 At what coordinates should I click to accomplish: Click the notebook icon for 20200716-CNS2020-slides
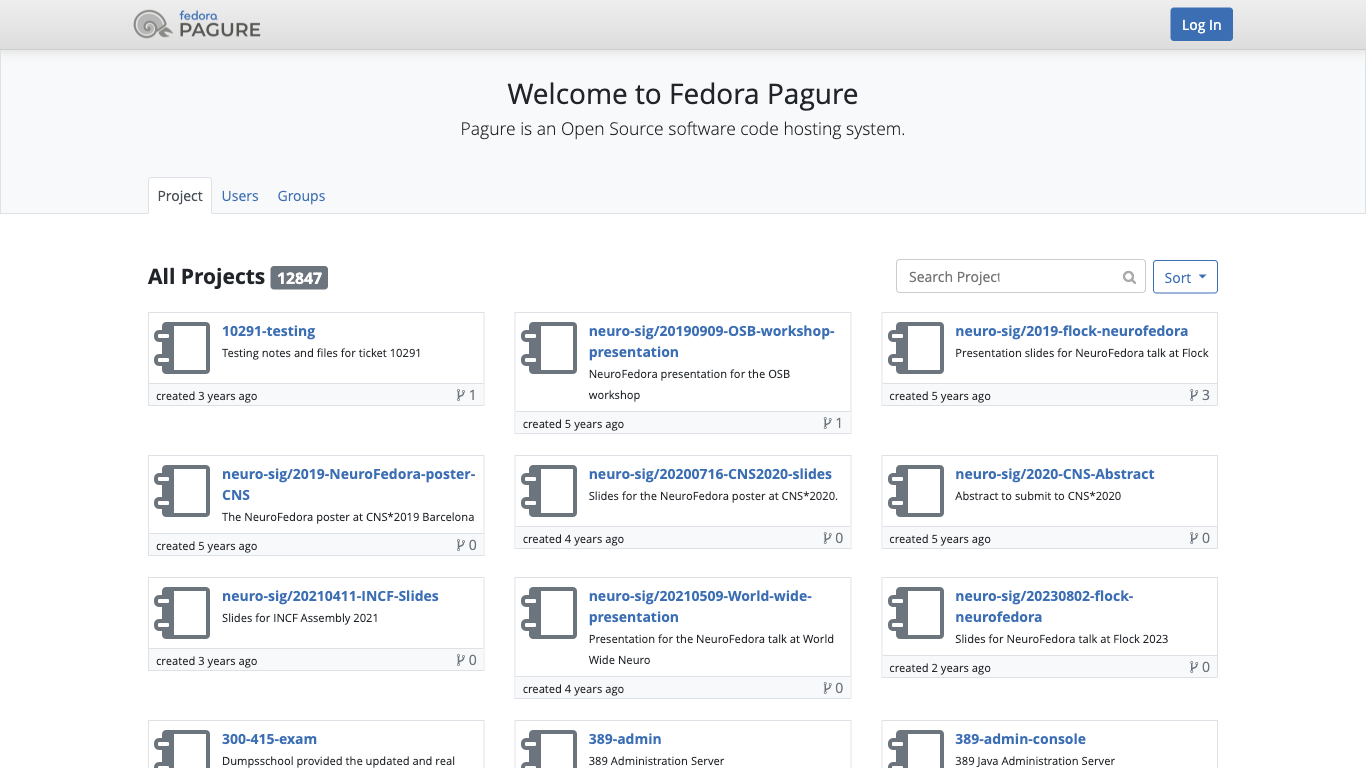[549, 491]
